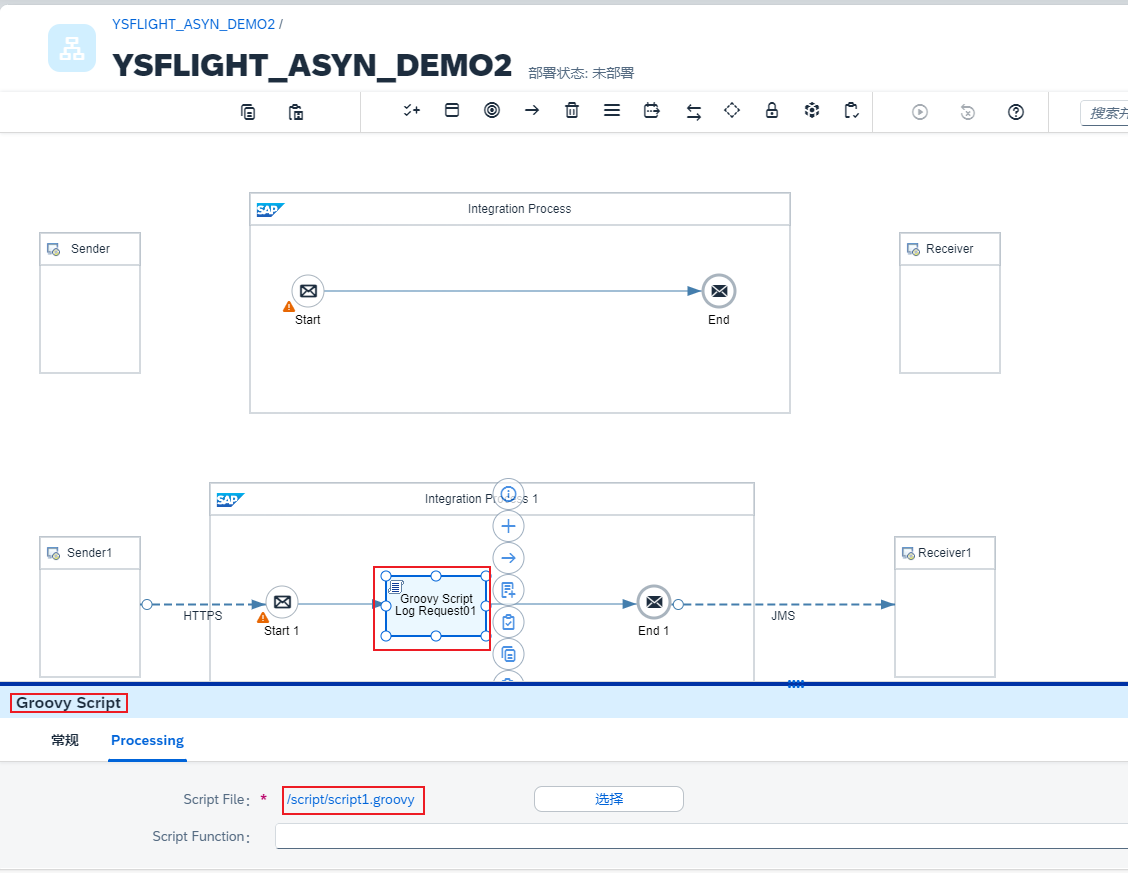This screenshot has height=873, width=1128.
Task: Click the Script Function input field
Action: point(700,836)
